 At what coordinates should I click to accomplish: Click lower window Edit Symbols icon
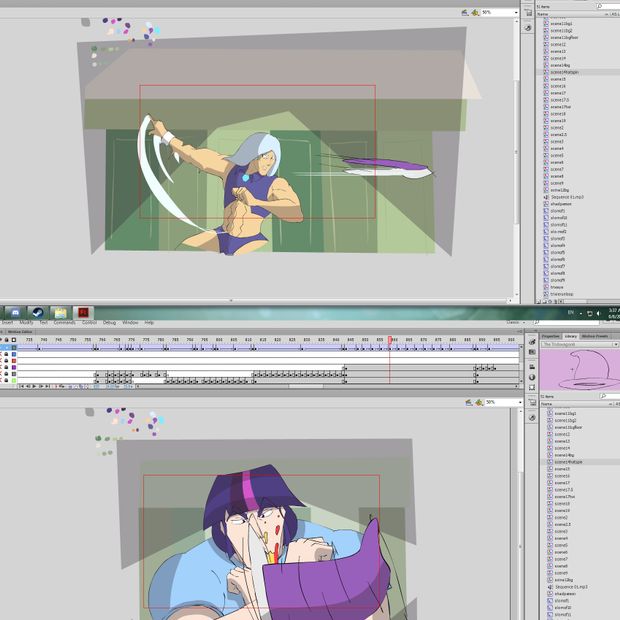479,402
